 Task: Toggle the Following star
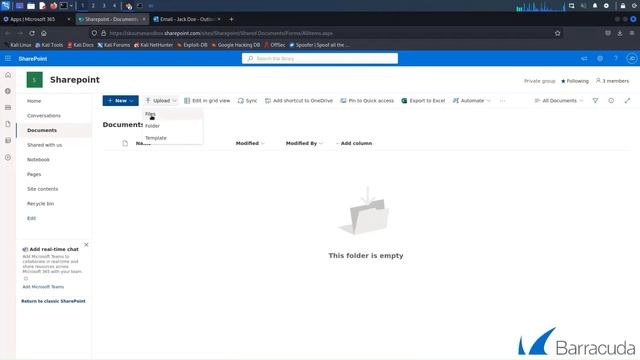click(x=575, y=81)
